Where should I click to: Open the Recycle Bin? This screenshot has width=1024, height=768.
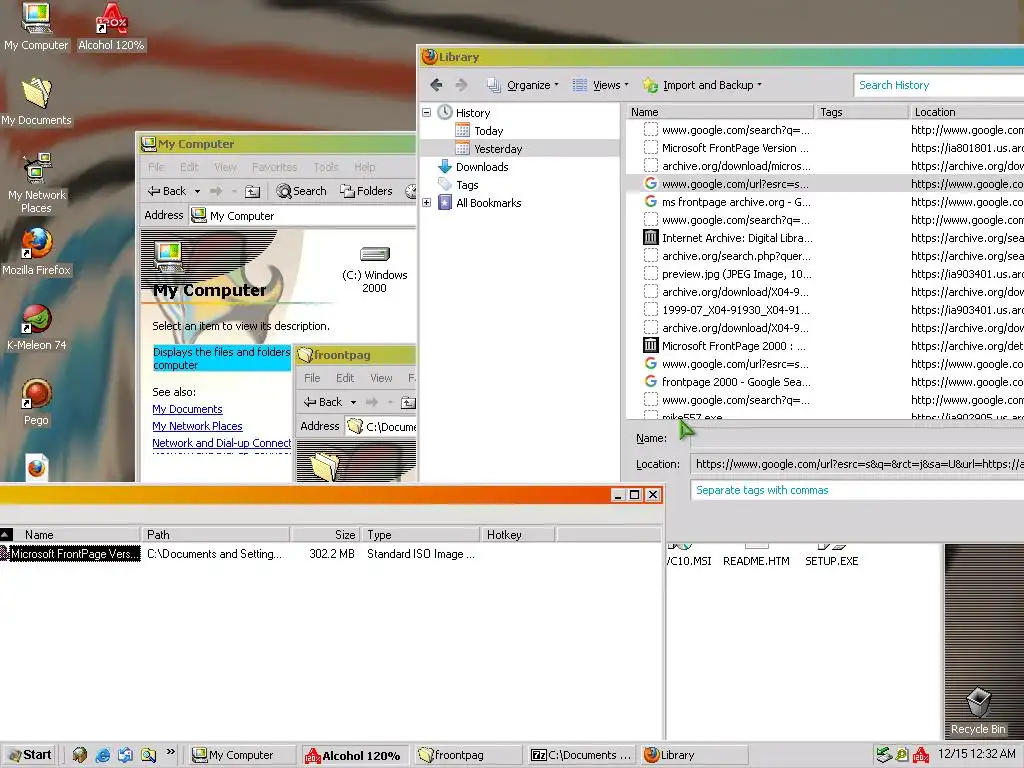tap(978, 711)
